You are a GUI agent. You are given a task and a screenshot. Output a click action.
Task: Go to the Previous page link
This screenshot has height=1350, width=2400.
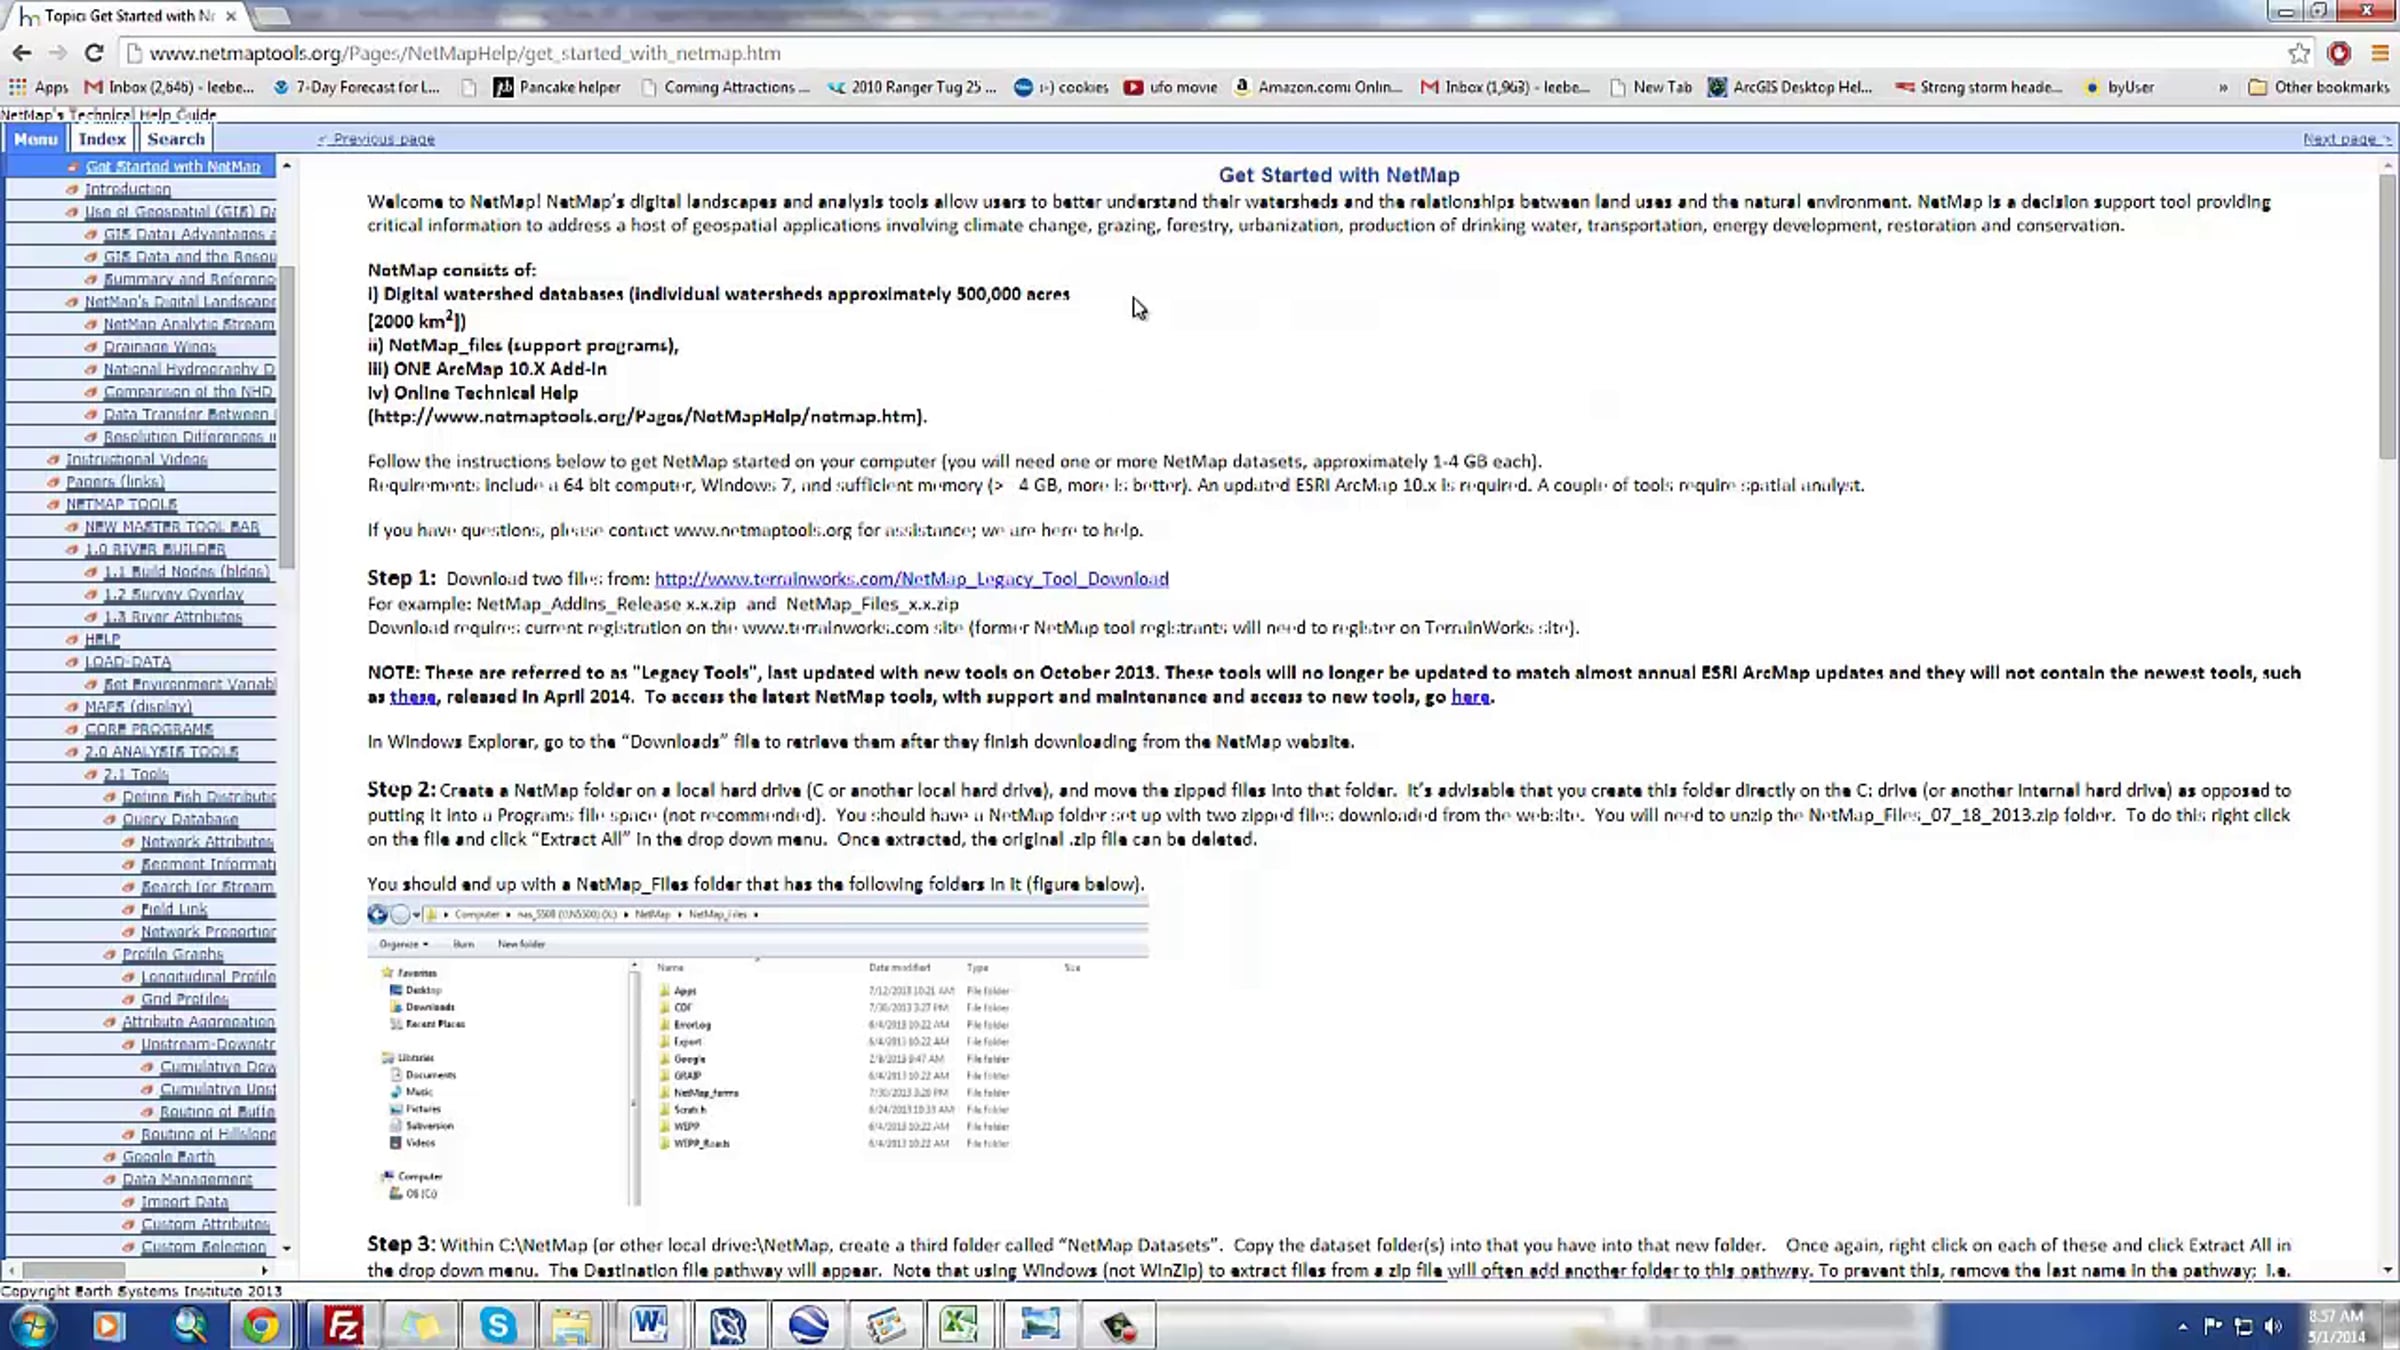(x=376, y=139)
